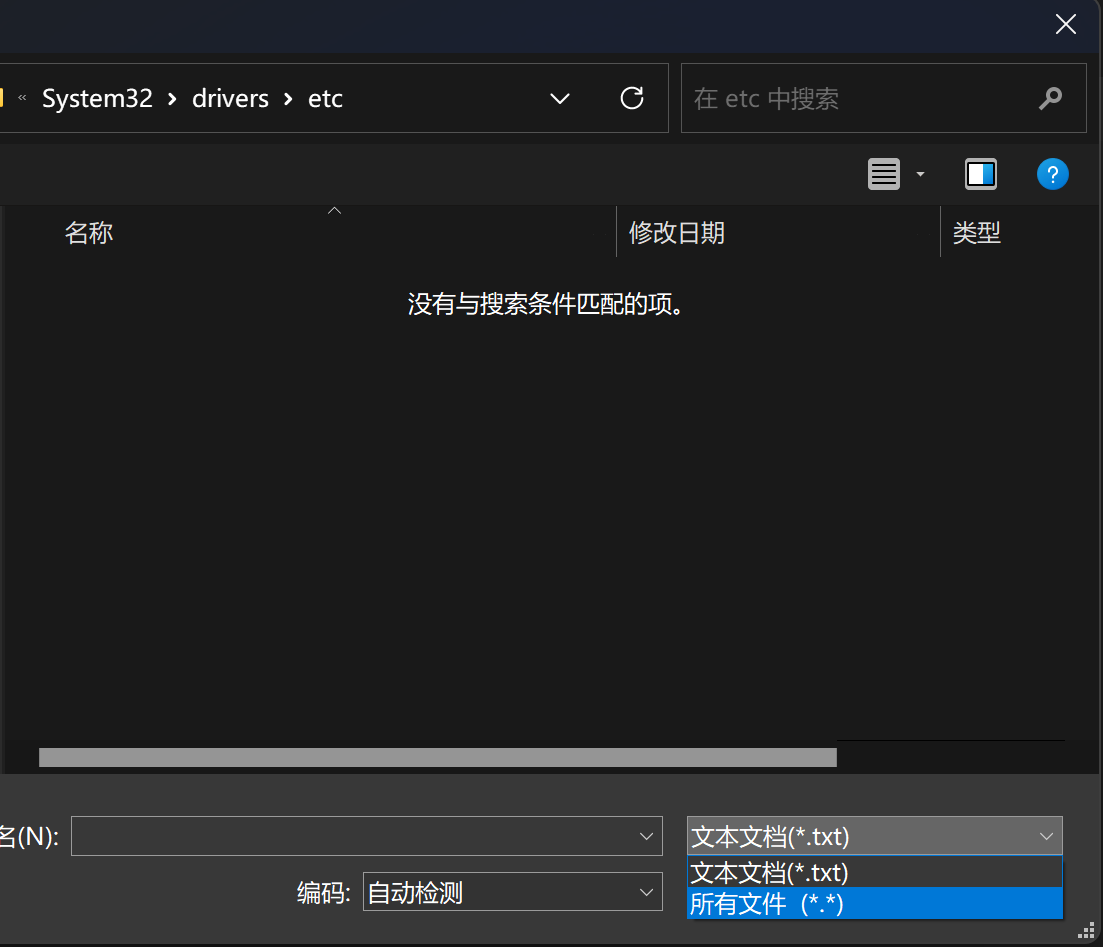Expand the chevron after System32
This screenshot has width=1103, height=947.
coord(173,99)
